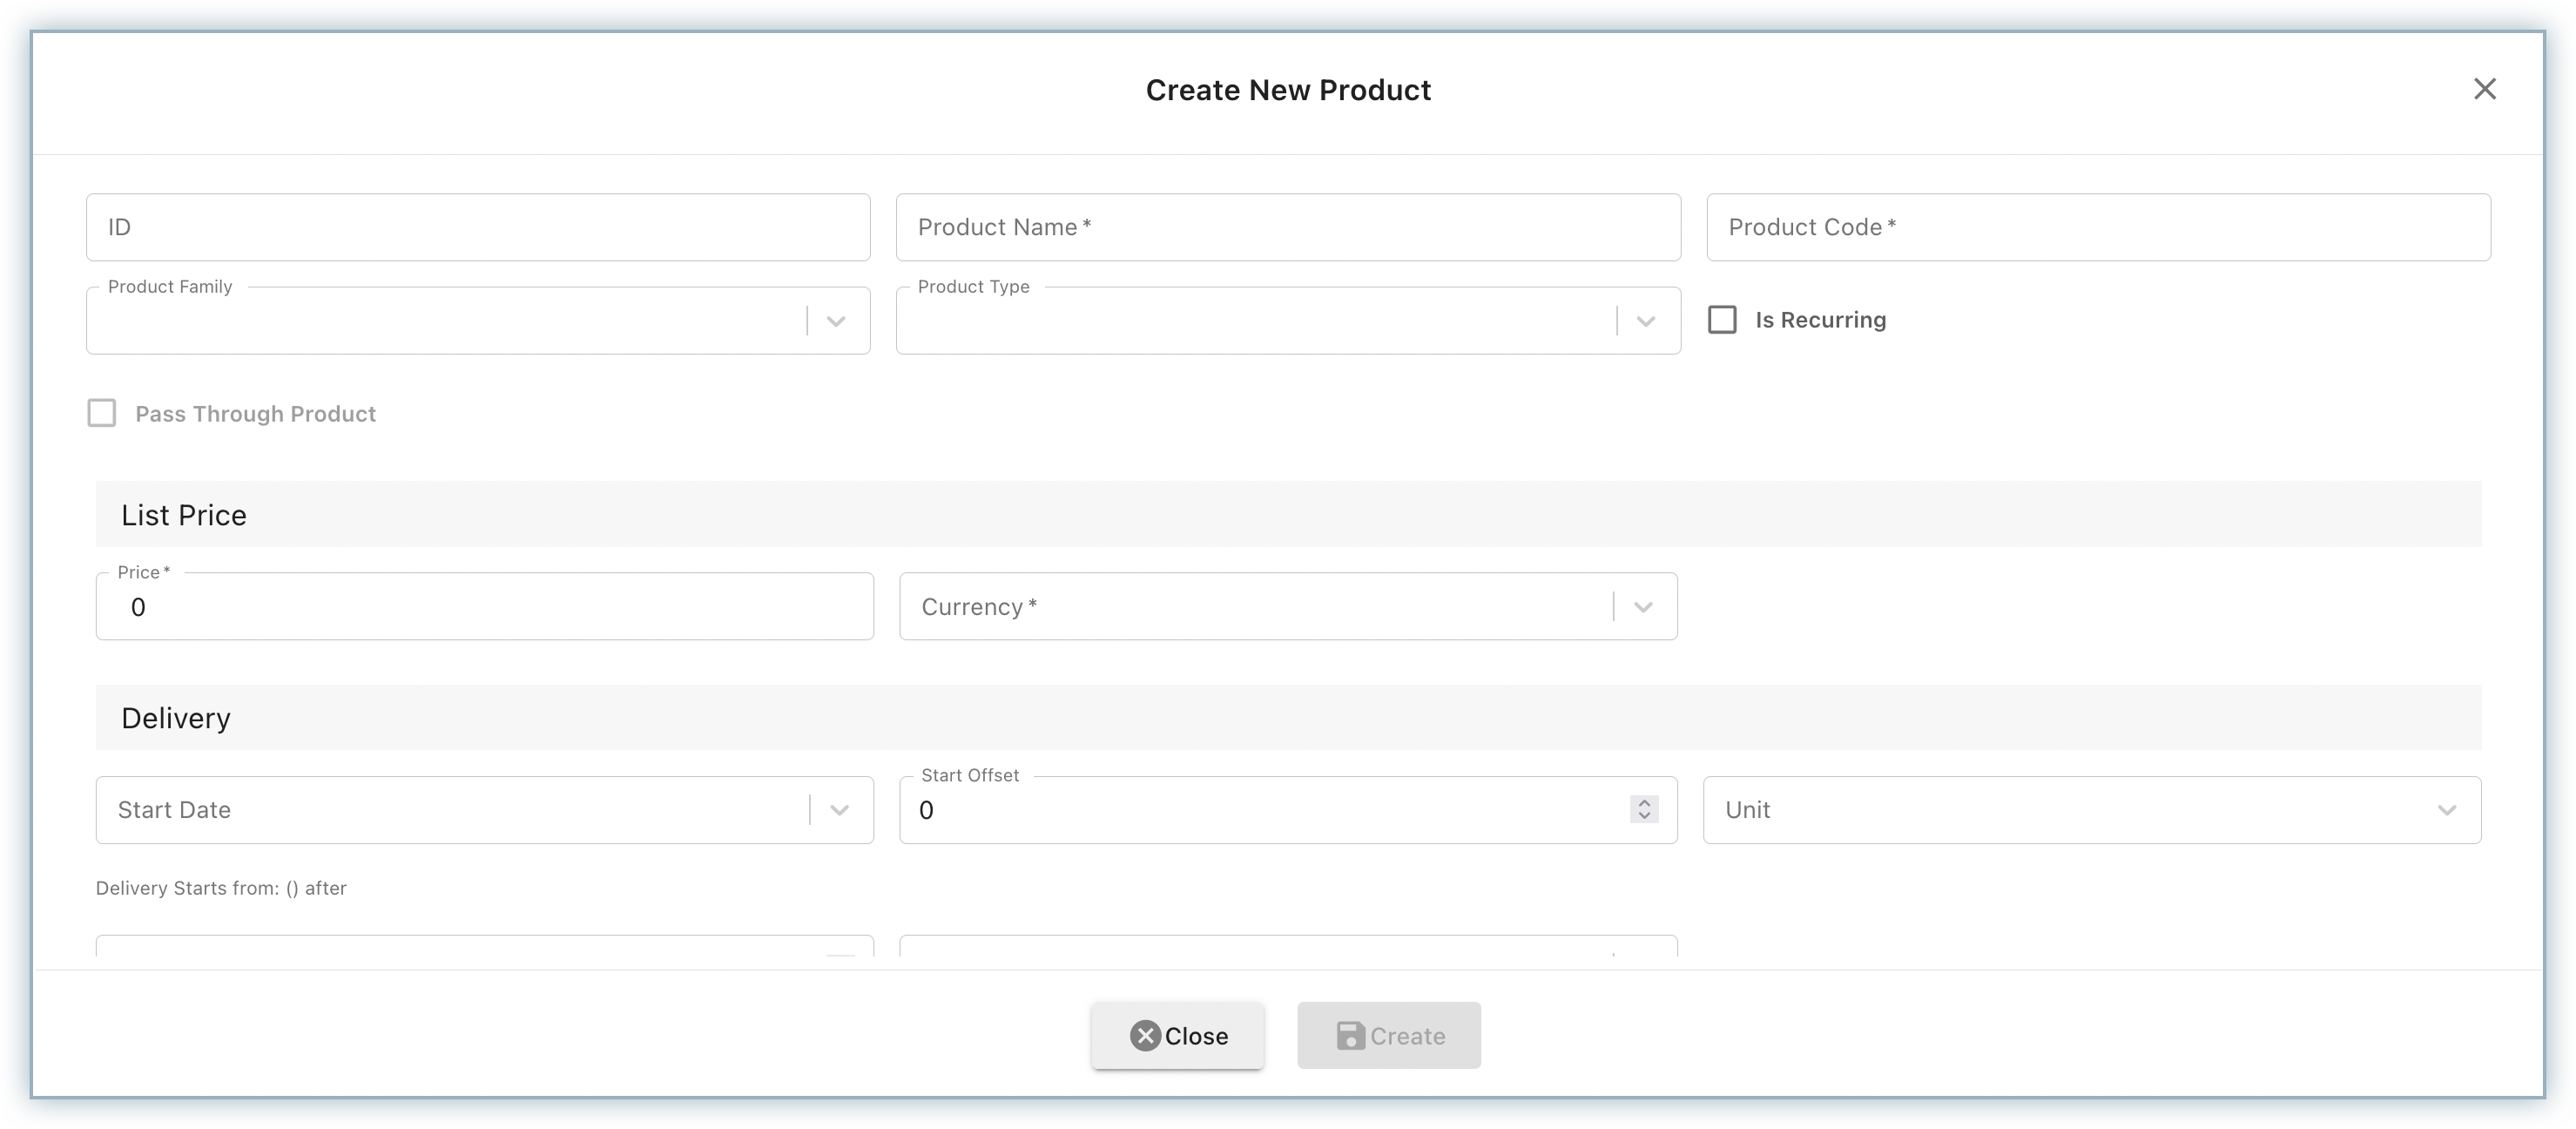Expand the Currency dropdown

tap(1642, 607)
